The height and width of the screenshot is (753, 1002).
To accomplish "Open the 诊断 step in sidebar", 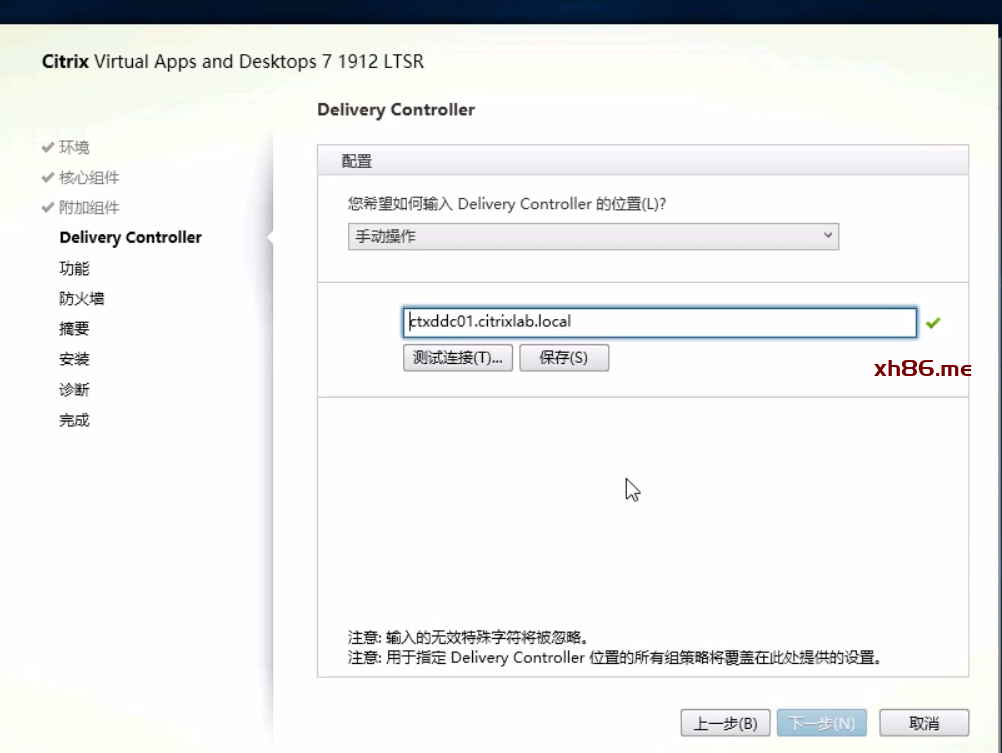I will pyautogui.click(x=74, y=389).
